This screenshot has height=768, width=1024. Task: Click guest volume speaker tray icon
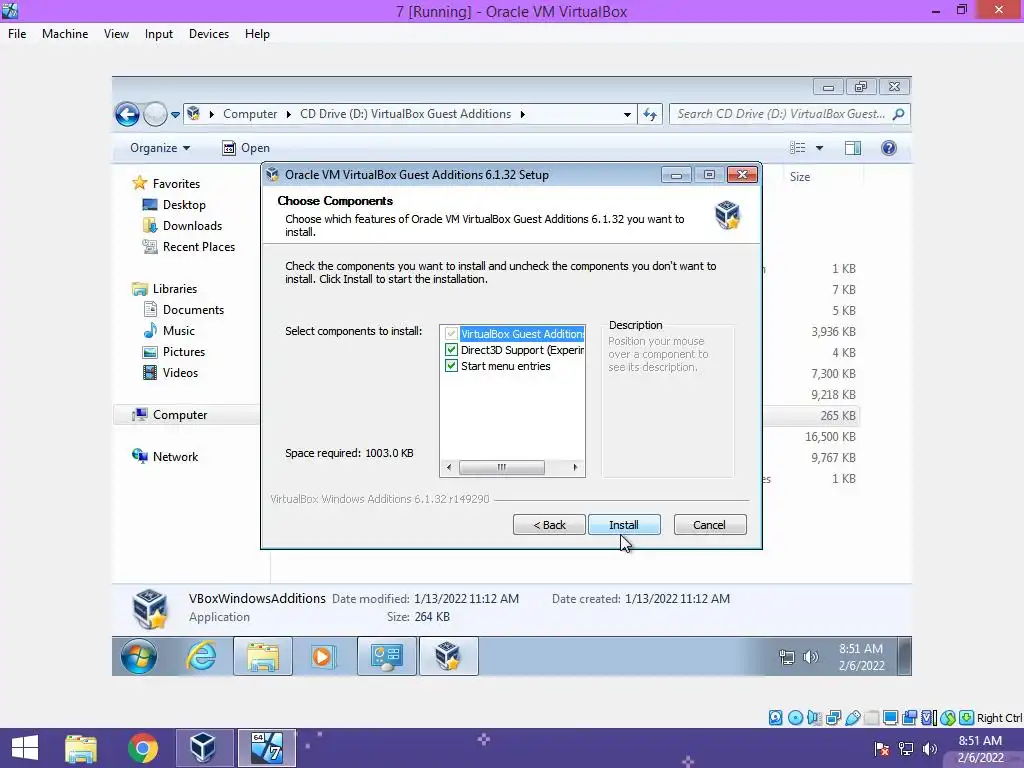tap(810, 657)
